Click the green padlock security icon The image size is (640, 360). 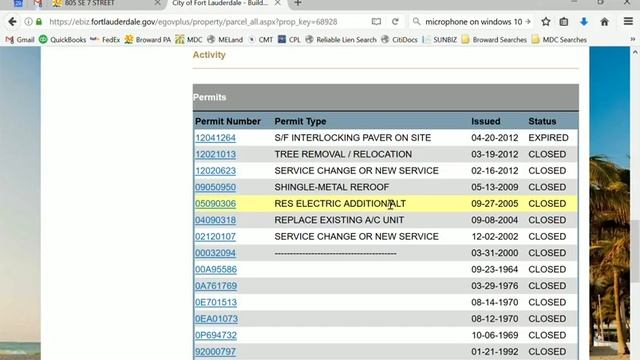coord(39,22)
